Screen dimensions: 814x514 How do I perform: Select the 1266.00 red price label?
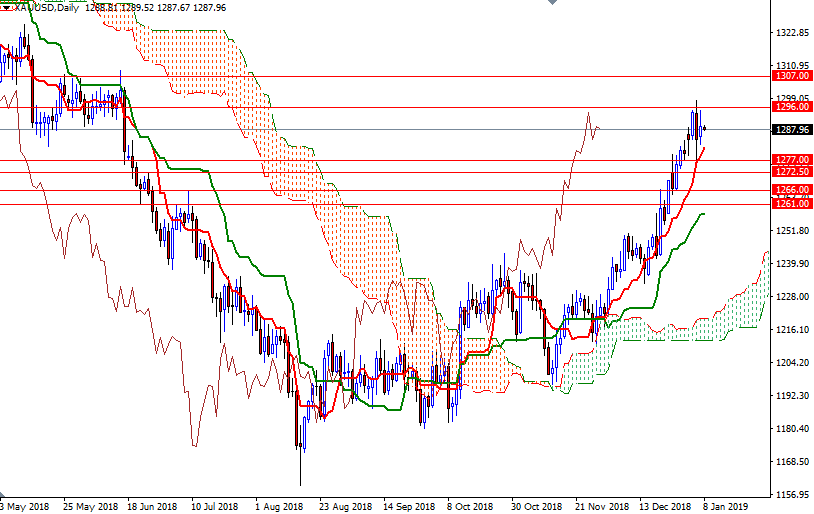coord(791,190)
